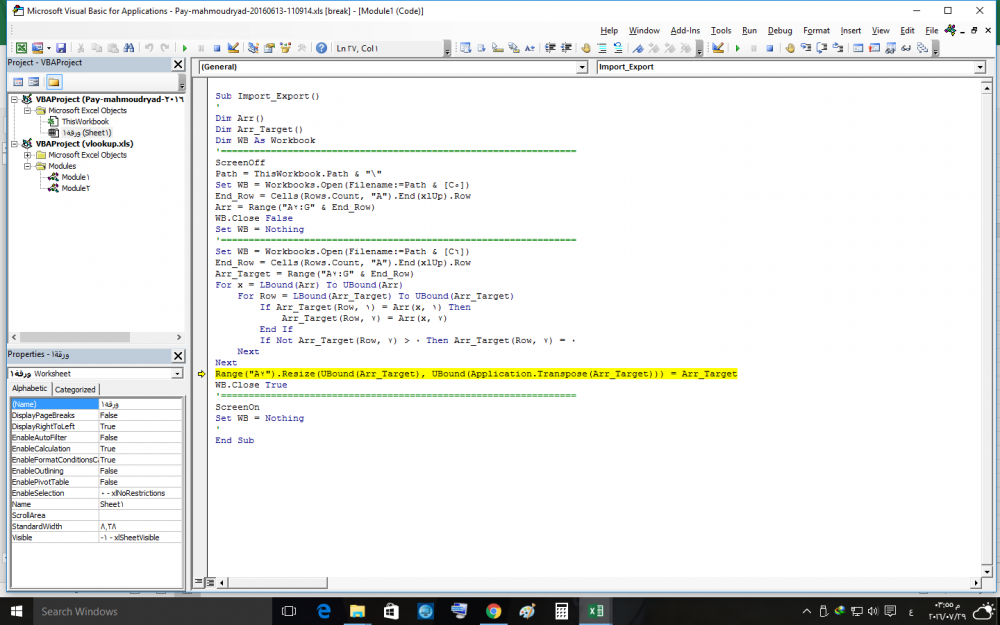Toggle Folders view in Project panel
1000x625 pixels.
[x=54, y=82]
